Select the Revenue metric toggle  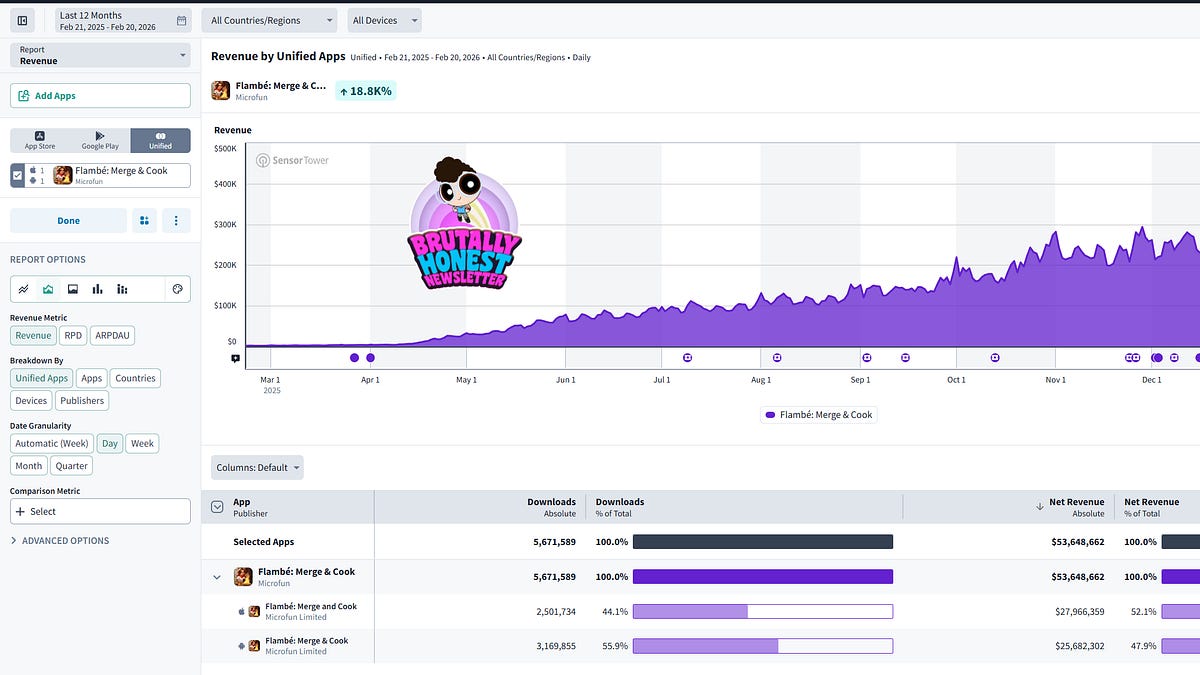pyautogui.click(x=33, y=336)
